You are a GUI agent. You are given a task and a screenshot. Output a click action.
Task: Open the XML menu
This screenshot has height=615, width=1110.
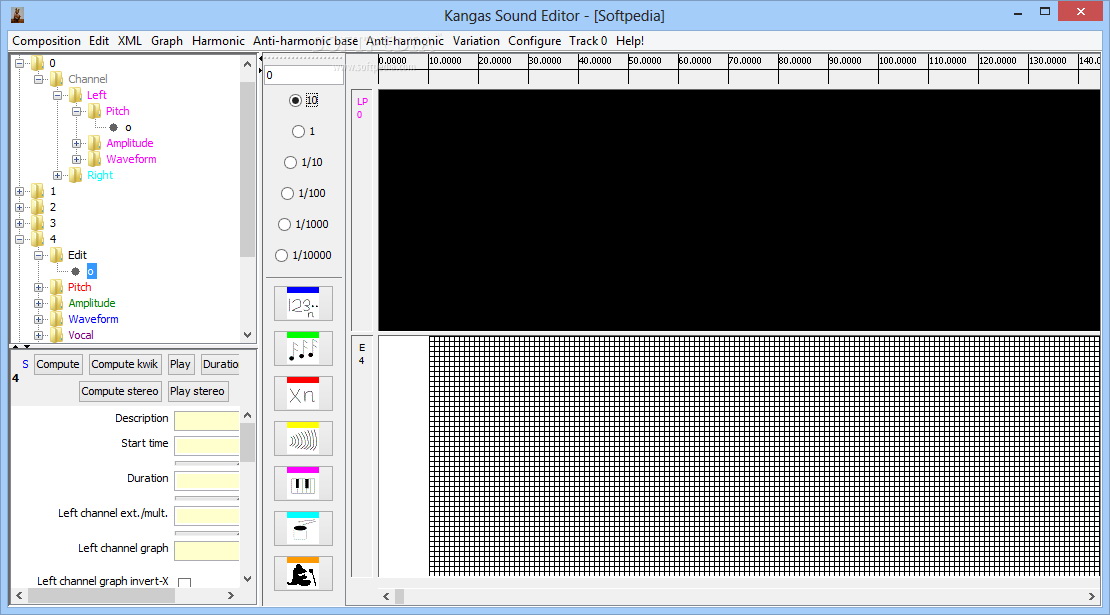(x=130, y=41)
